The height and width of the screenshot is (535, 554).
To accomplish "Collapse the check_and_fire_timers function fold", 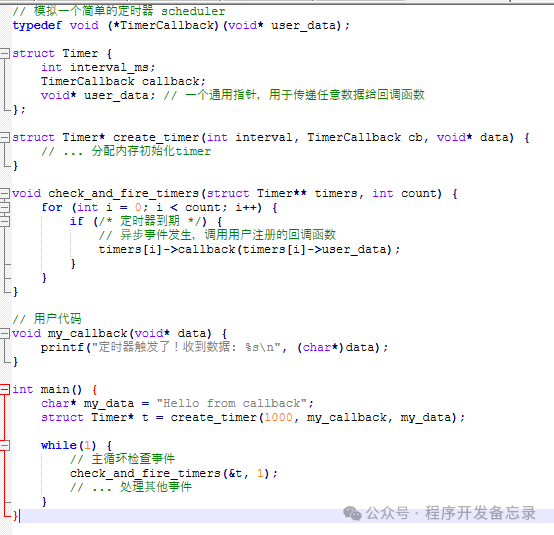I will click(x=5, y=193).
